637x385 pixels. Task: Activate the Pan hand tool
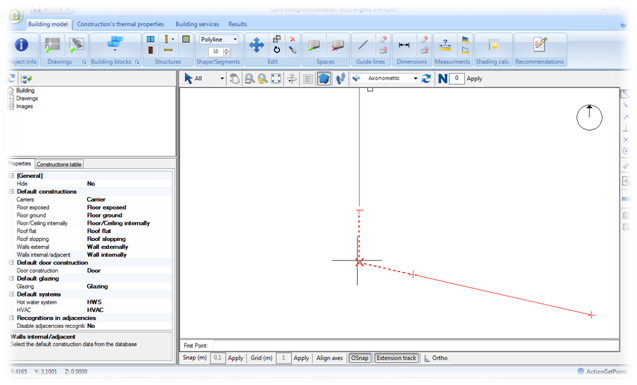tap(234, 78)
